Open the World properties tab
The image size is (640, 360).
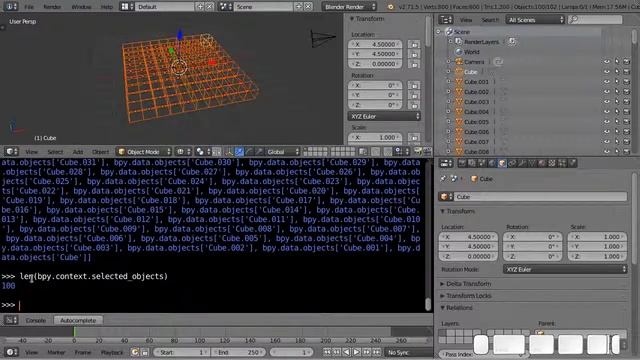pos(492,163)
